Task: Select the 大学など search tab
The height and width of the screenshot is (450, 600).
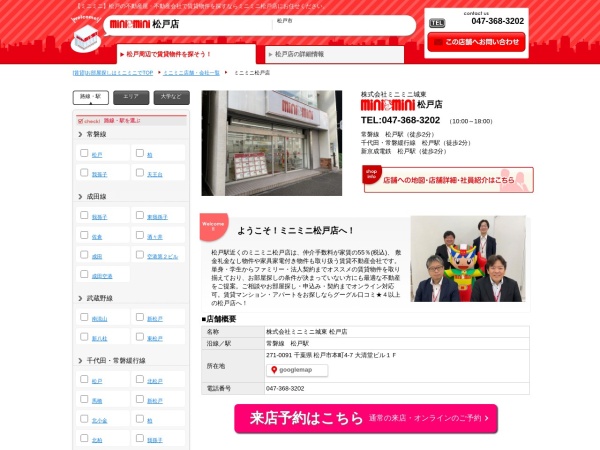Action: tap(171, 97)
